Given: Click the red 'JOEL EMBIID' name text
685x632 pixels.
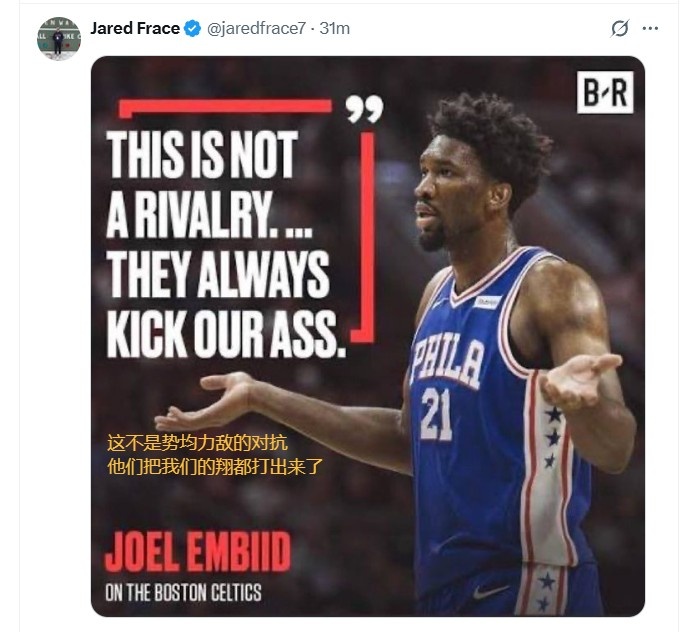Looking at the screenshot, I should [198, 551].
